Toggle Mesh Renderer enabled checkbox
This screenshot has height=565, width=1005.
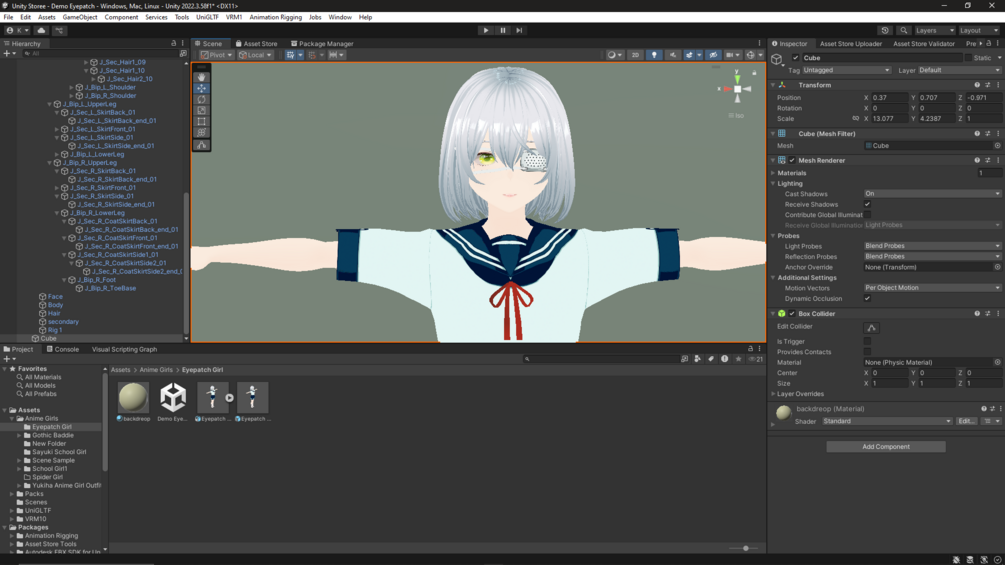pos(792,160)
